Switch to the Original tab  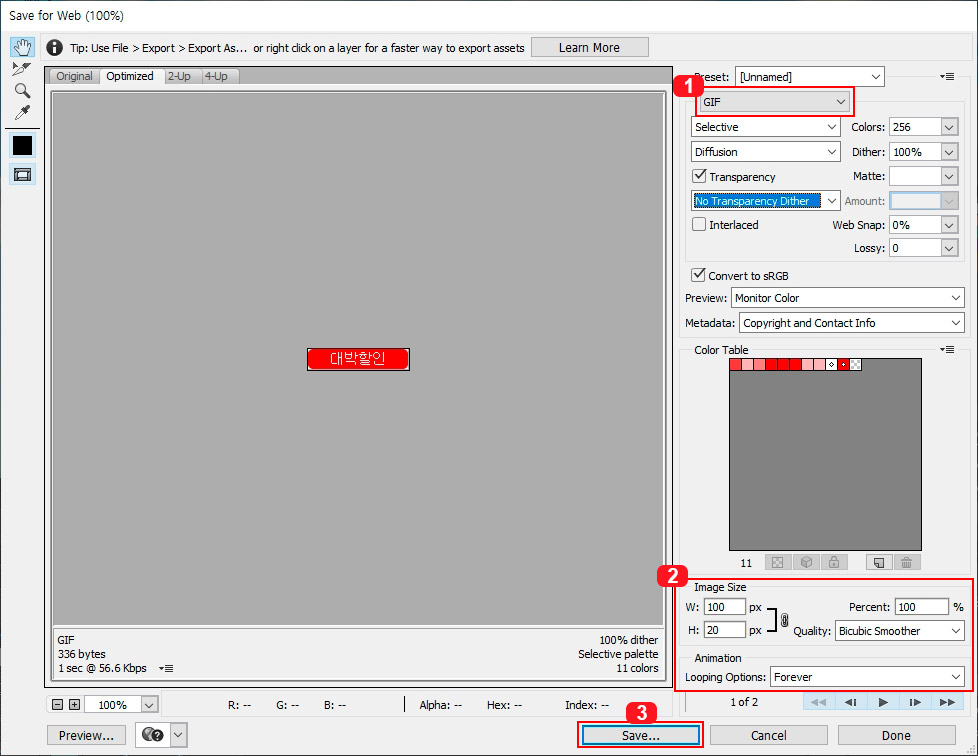[74, 76]
